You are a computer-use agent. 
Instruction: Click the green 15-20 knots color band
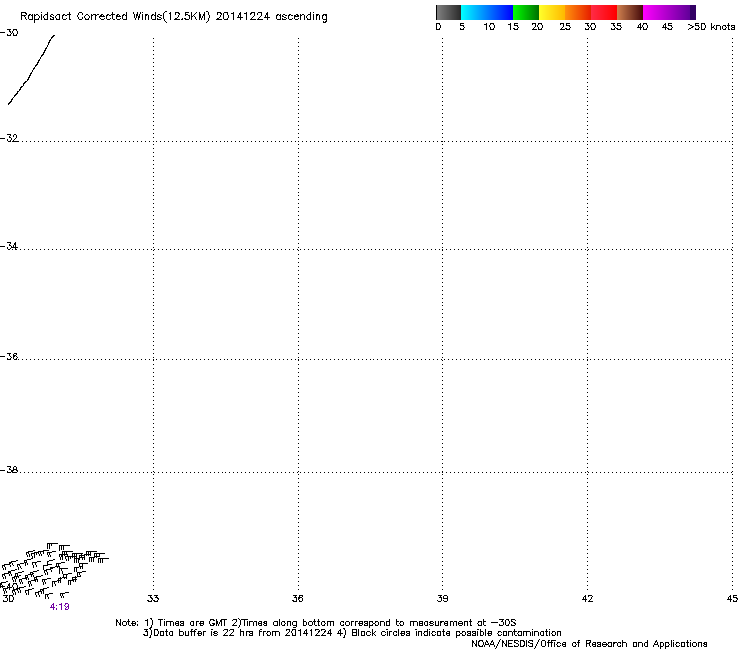pos(526,12)
